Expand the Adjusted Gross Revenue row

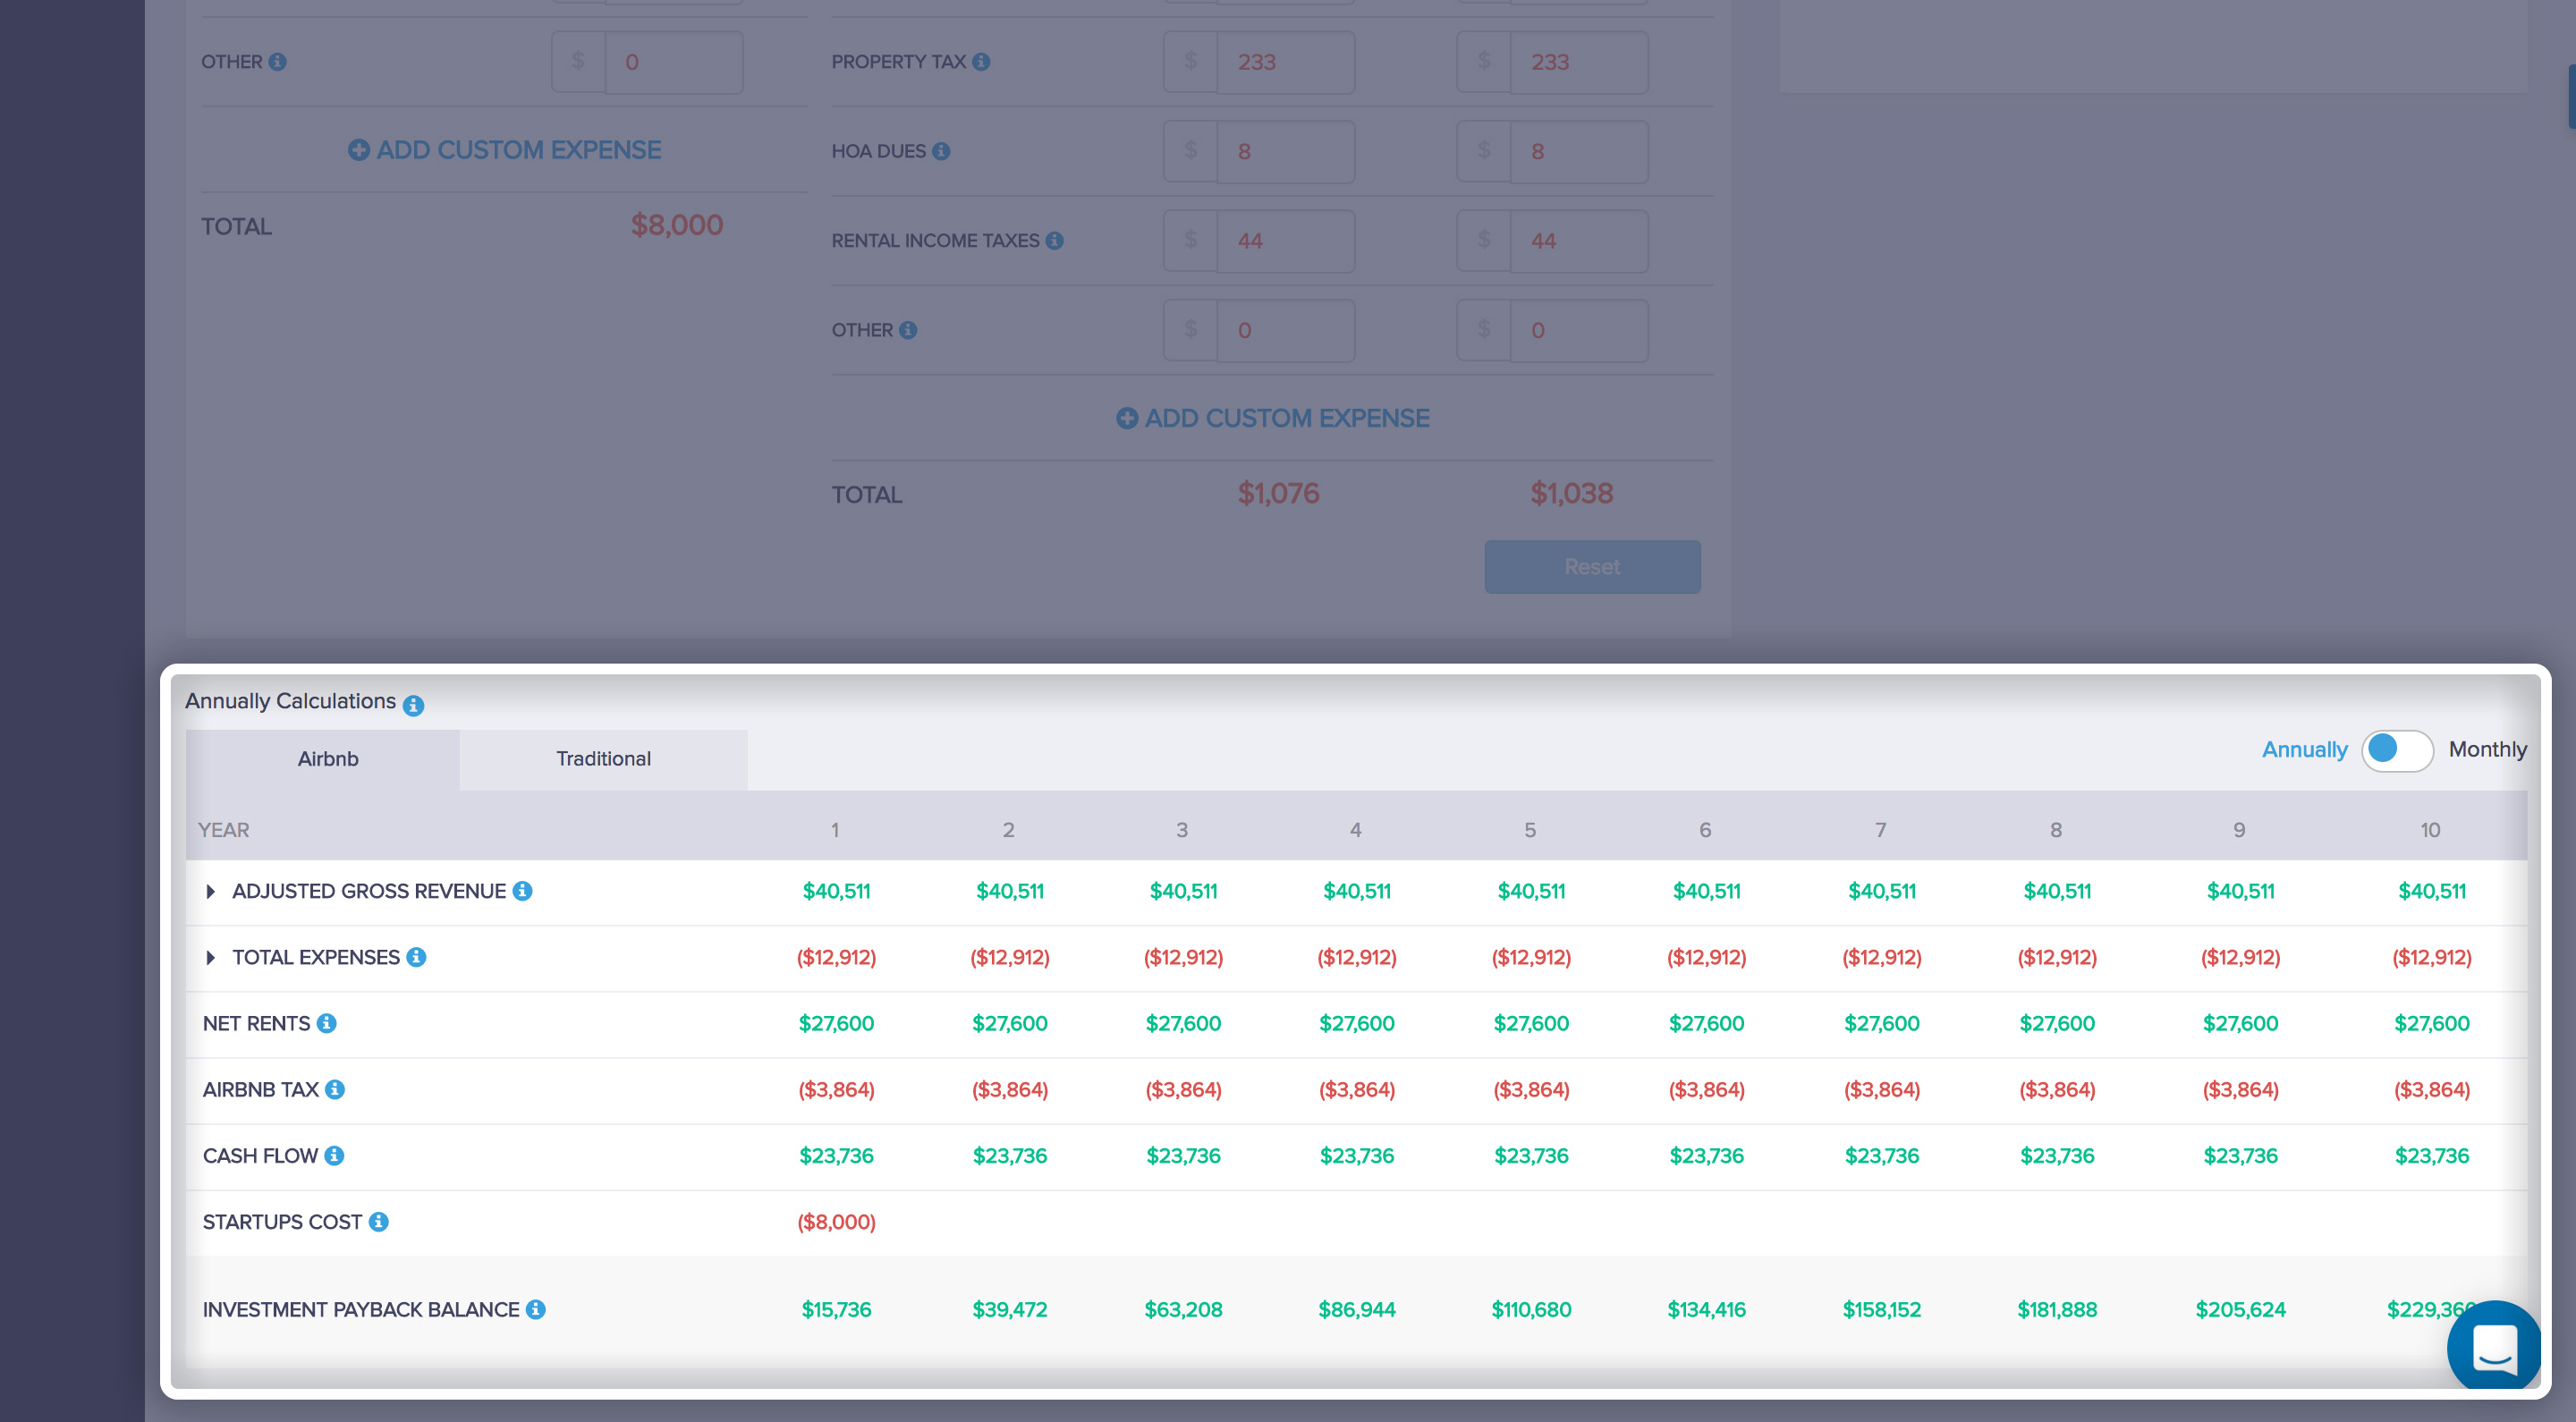(210, 891)
